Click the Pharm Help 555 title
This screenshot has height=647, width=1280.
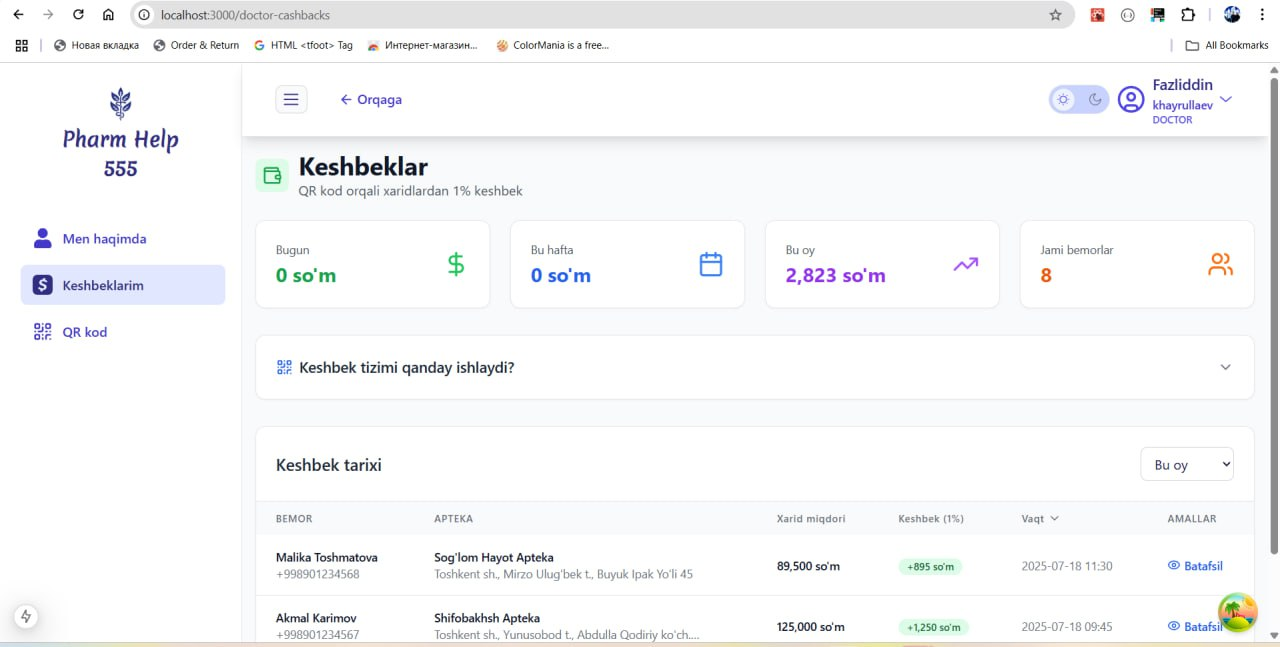121,153
